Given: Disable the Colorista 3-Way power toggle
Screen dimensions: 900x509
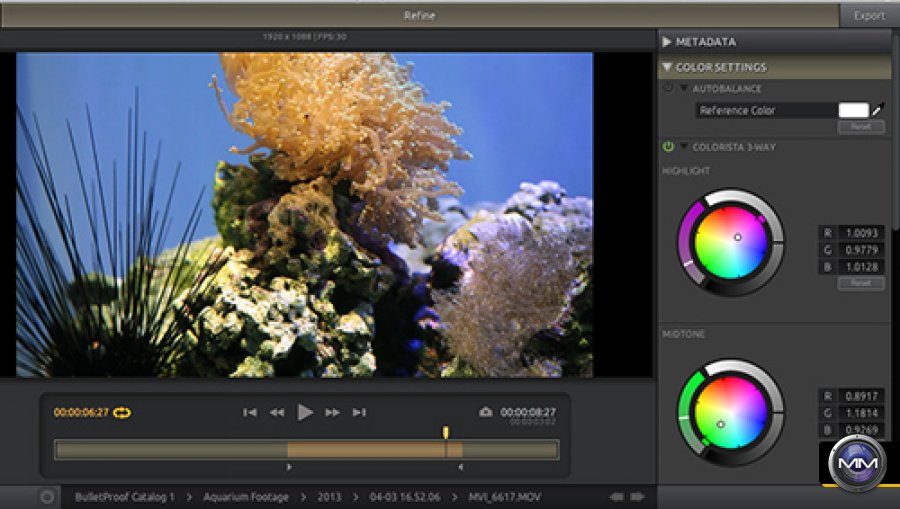Looking at the screenshot, I should click(668, 147).
